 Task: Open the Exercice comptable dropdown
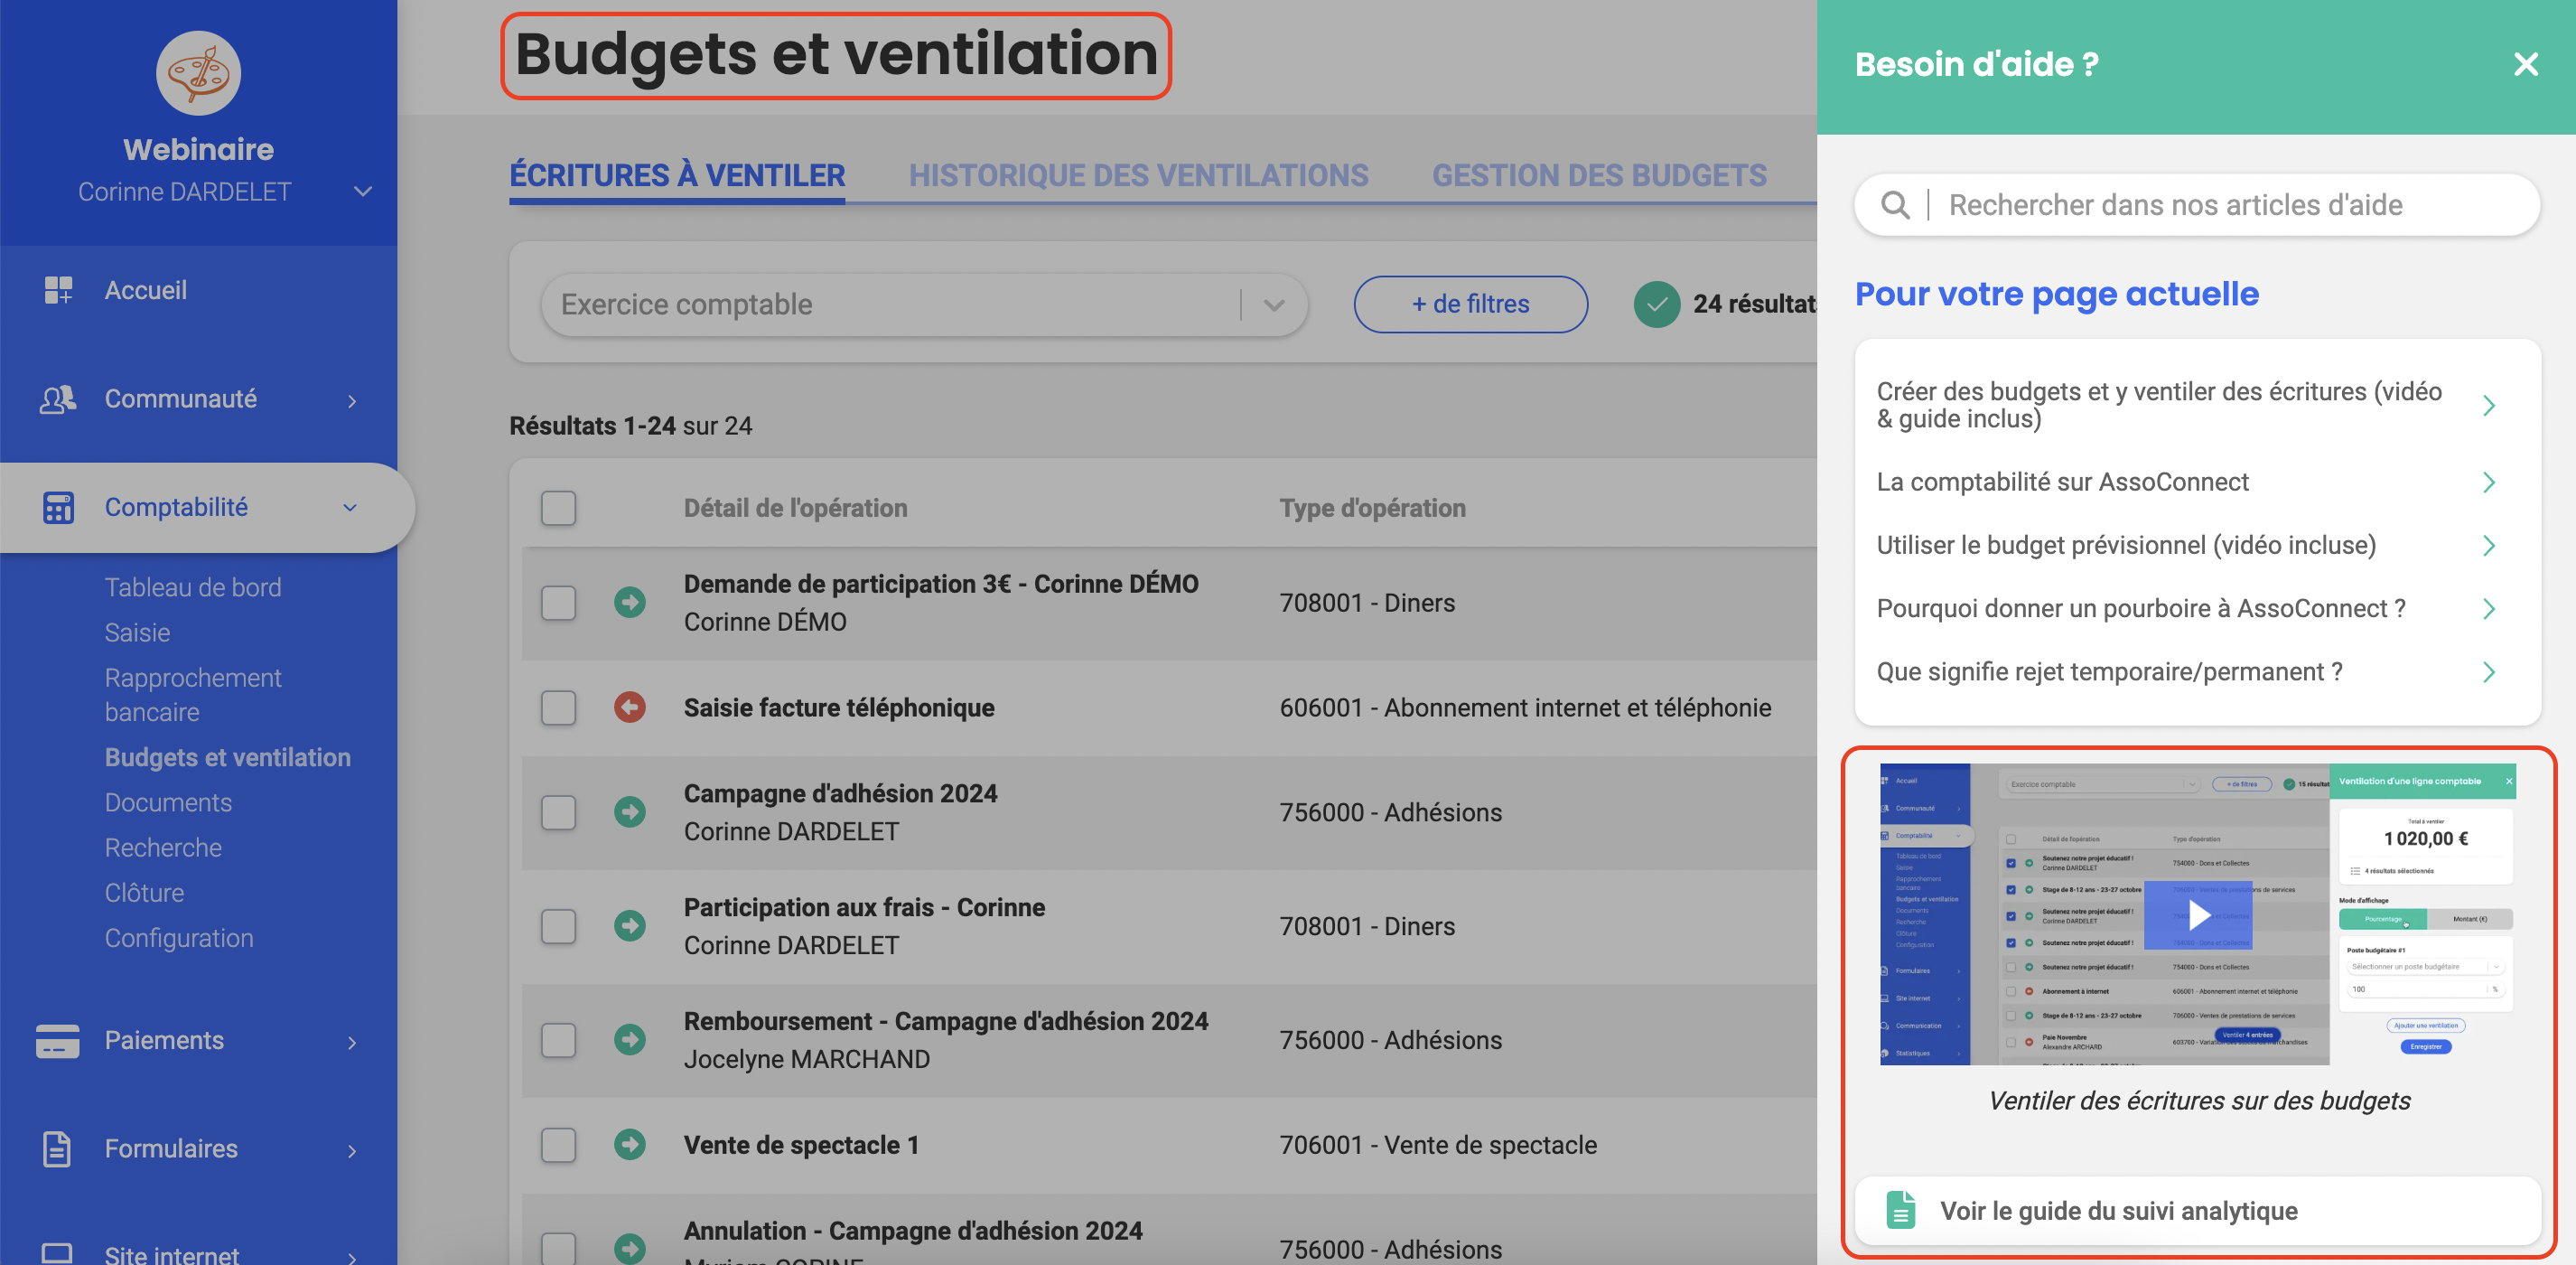924,305
